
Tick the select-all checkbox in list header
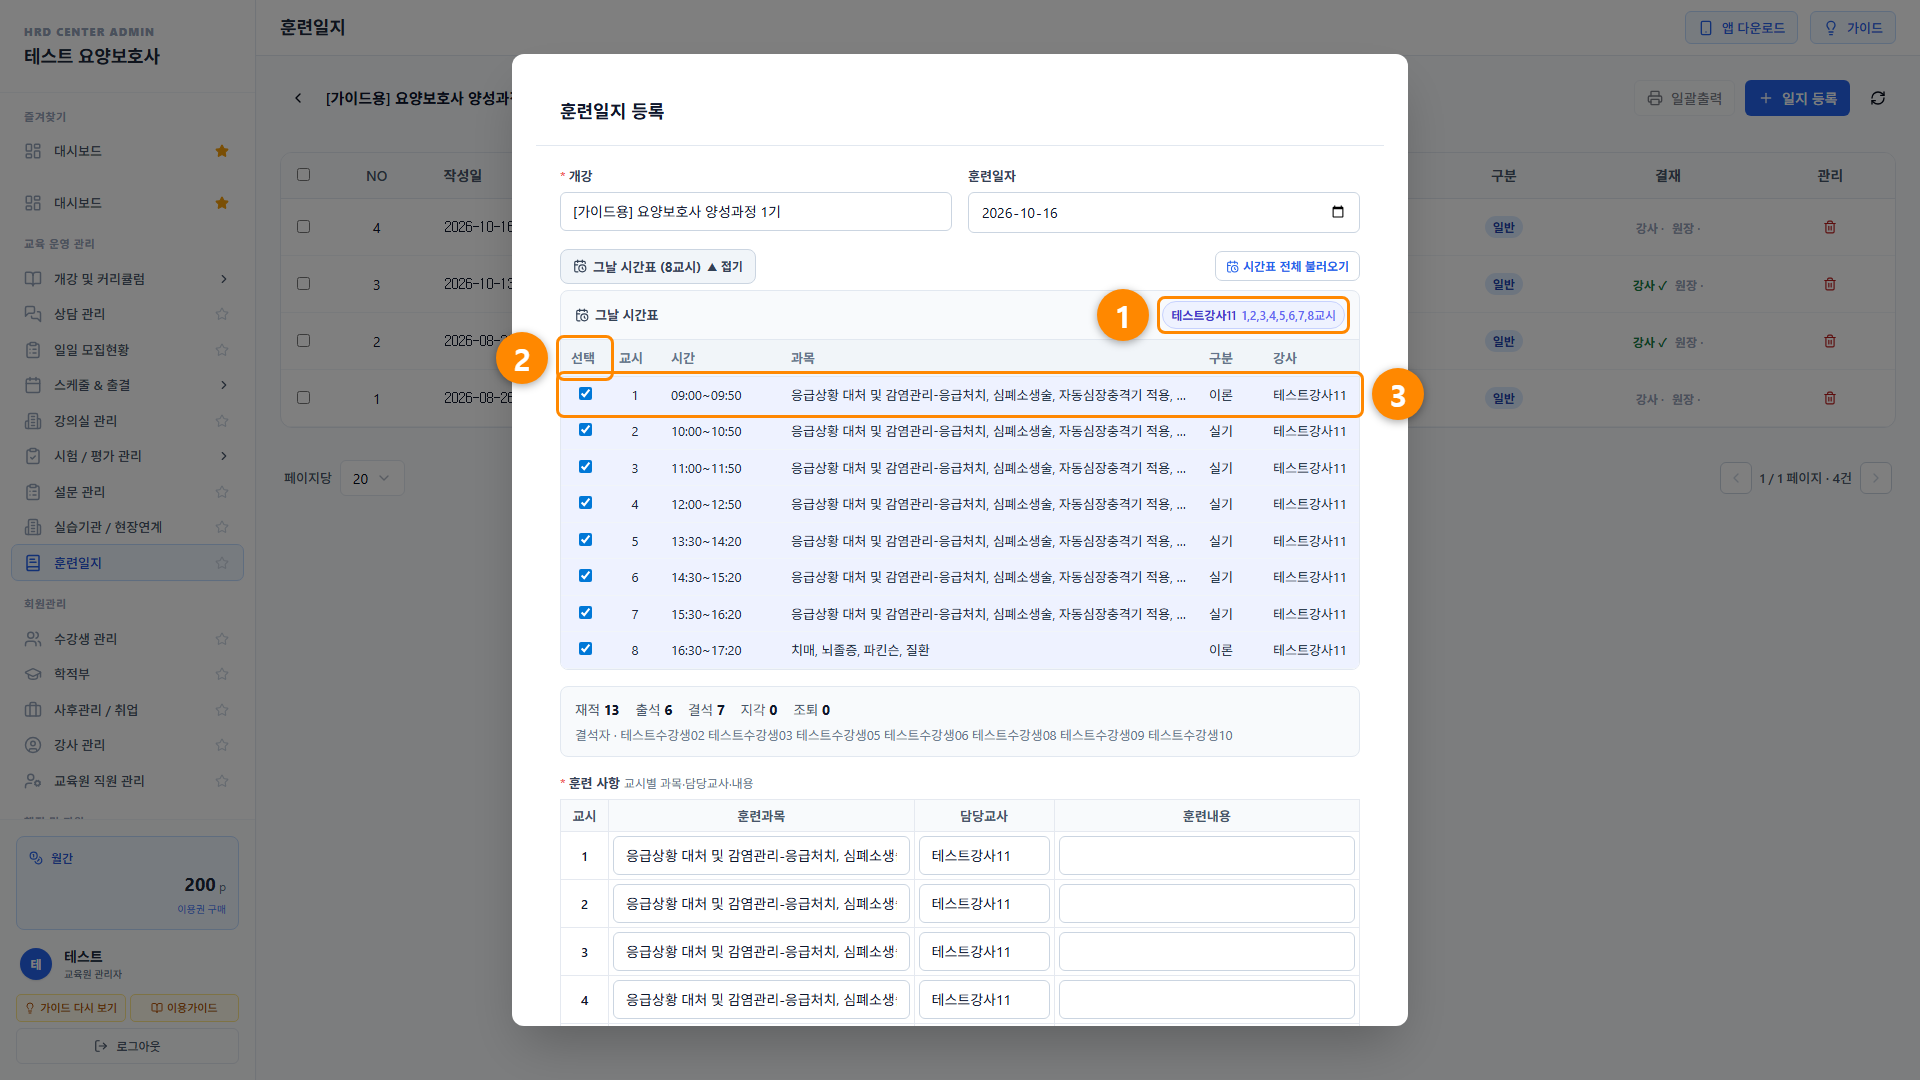click(x=303, y=175)
